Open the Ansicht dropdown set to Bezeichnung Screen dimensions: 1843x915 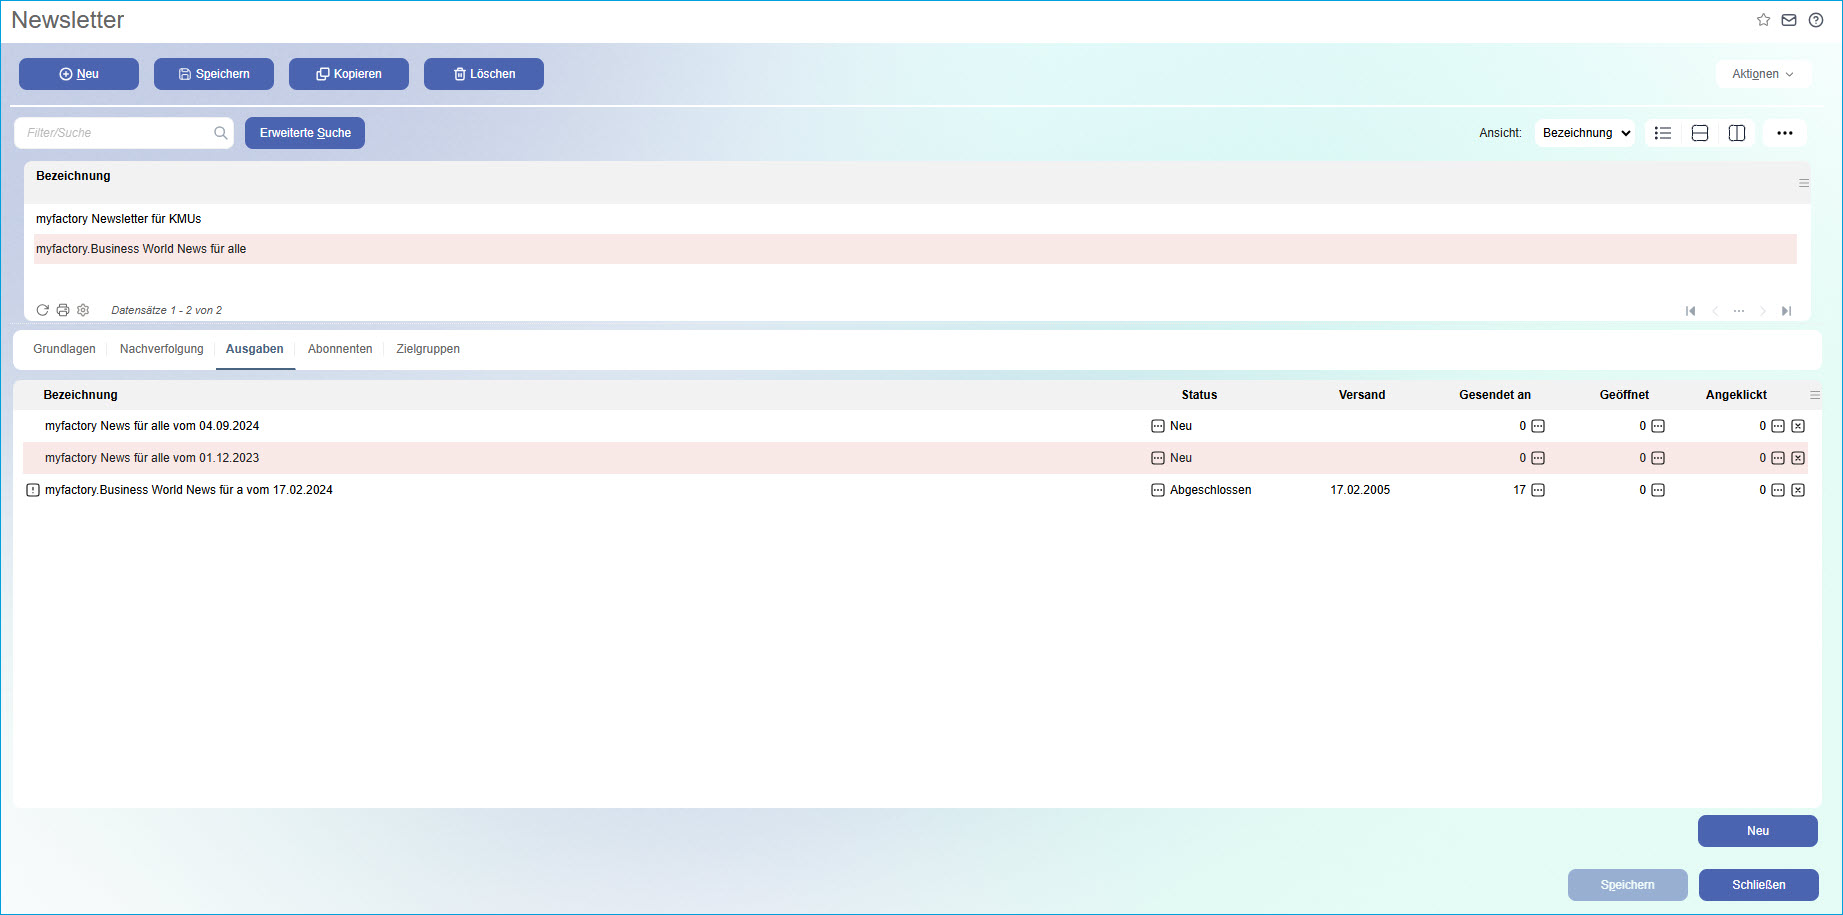1585,133
